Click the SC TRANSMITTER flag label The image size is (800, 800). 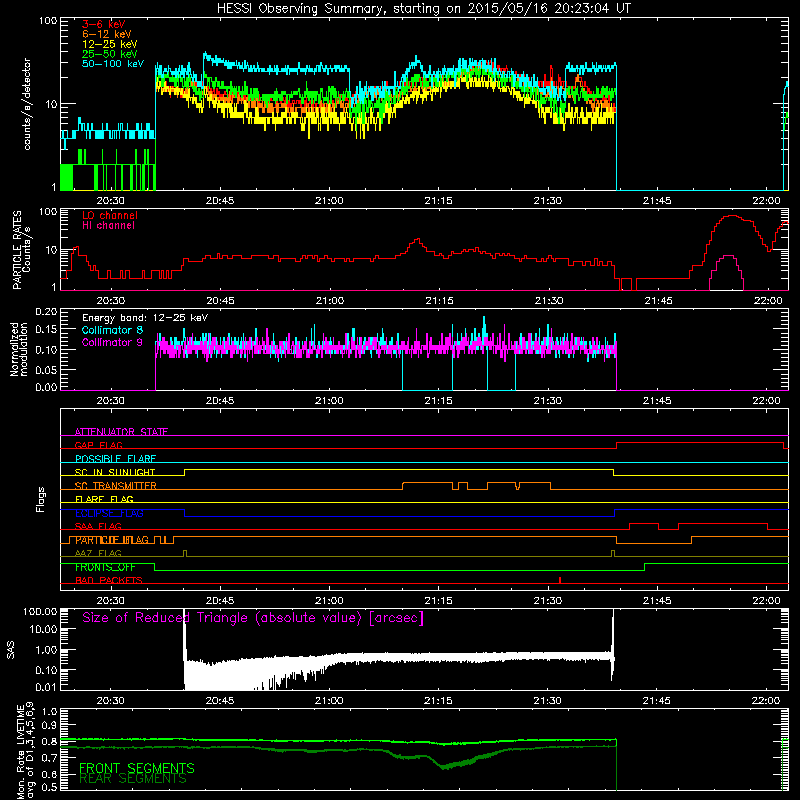click(115, 486)
